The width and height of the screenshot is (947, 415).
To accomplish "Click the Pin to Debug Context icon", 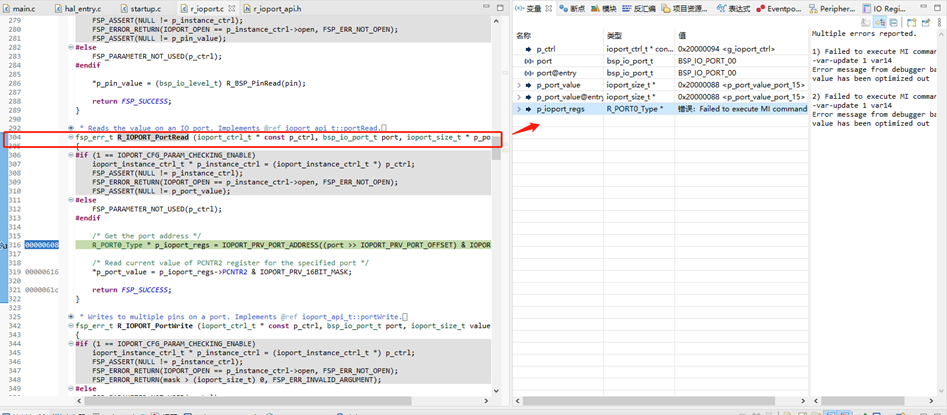I will [x=925, y=22].
